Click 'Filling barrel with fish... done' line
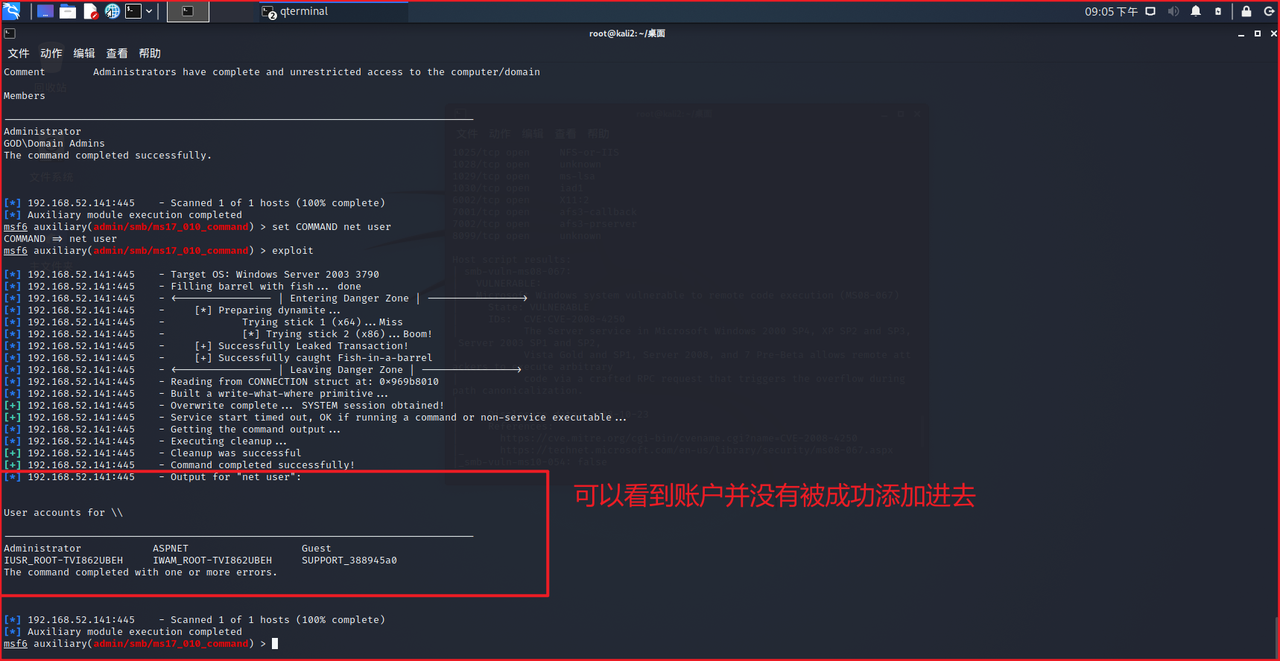Screen dimensions: 1280x661 pos(266,286)
